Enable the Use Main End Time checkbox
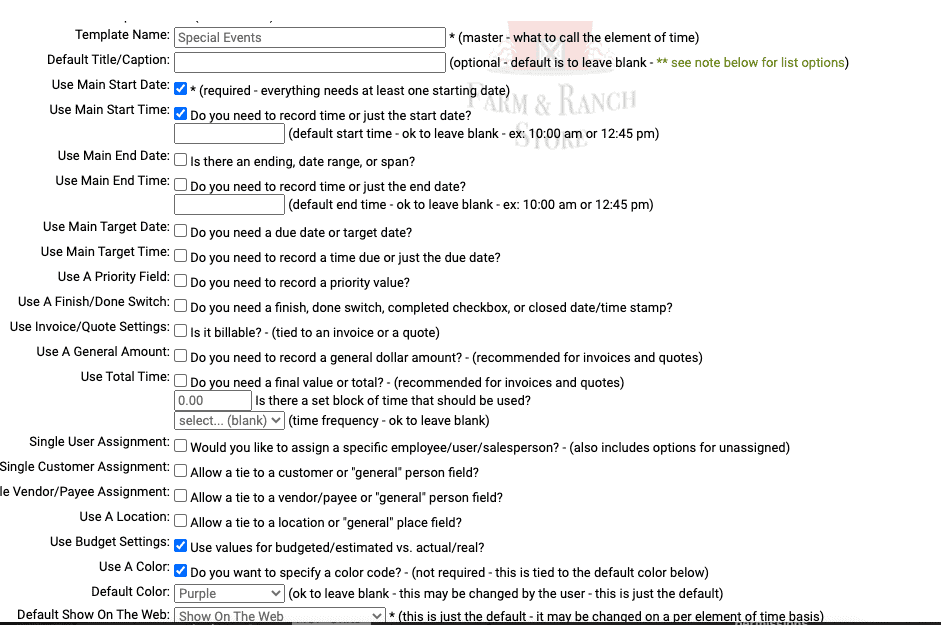This screenshot has height=625, width=941. 181,185
